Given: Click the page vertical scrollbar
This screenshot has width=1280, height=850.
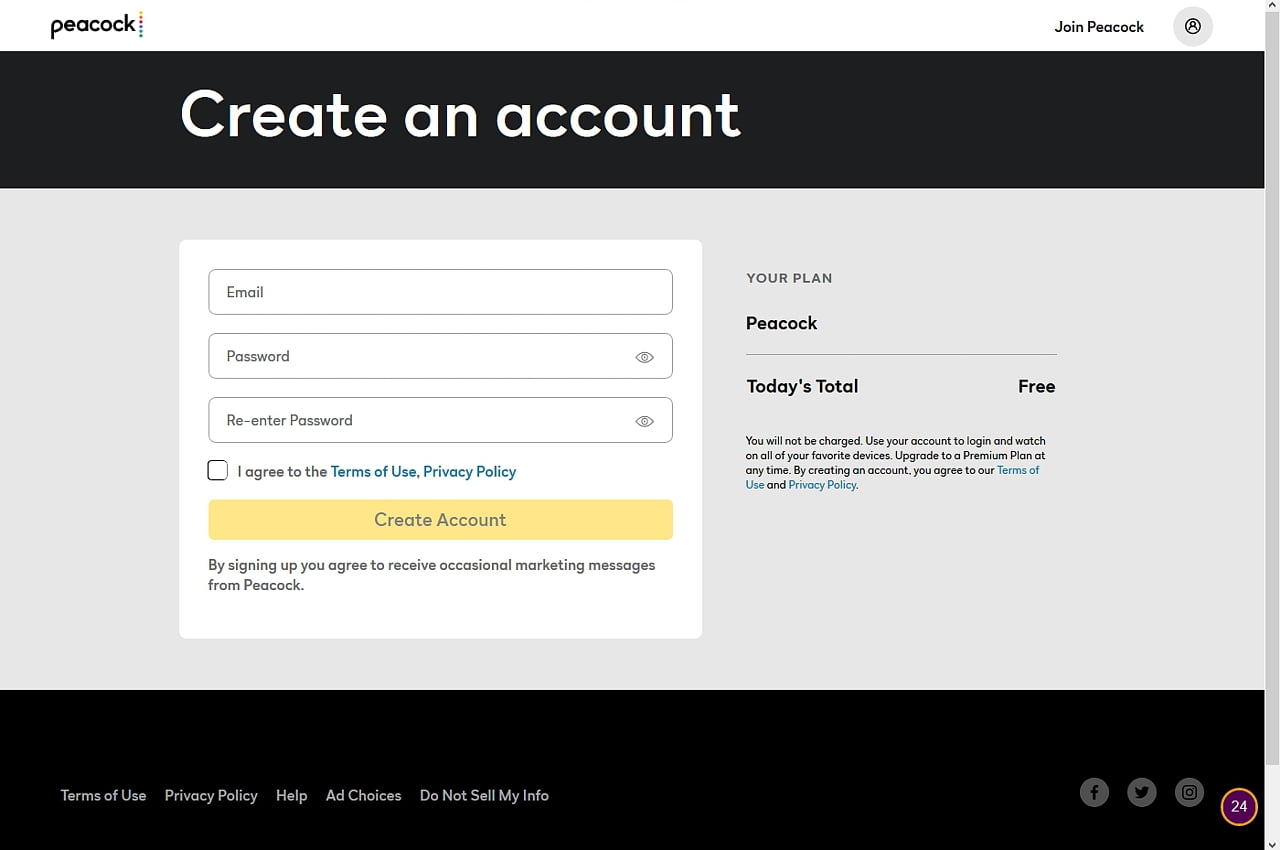Looking at the screenshot, I should [x=1272, y=400].
